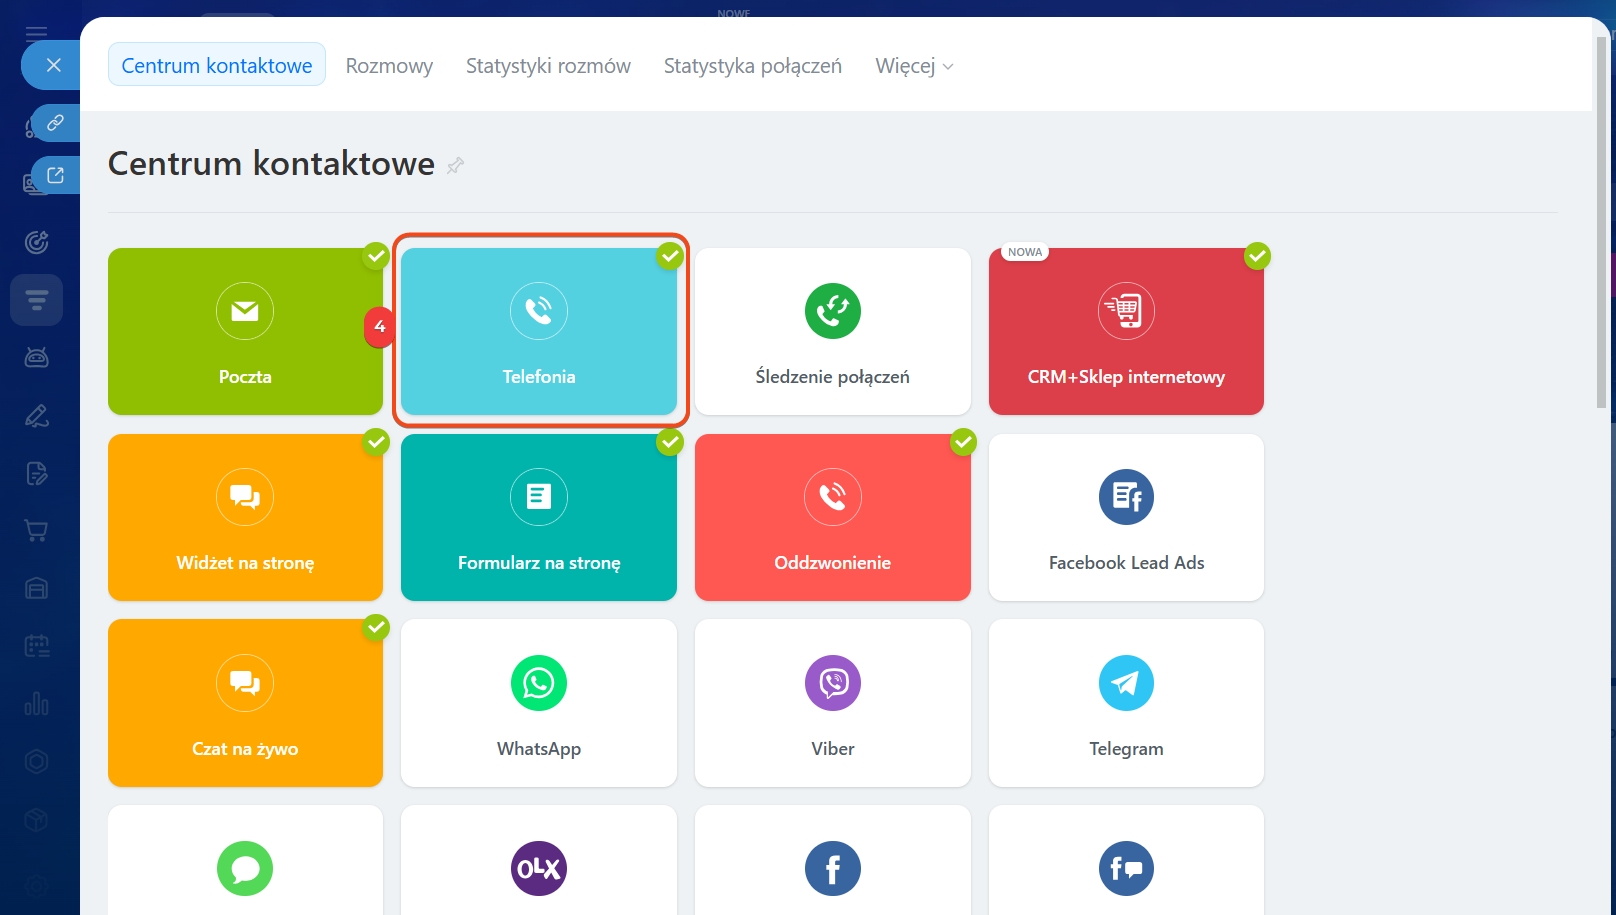1616x915 pixels.
Task: Open the Telefonia tile
Action: point(539,331)
